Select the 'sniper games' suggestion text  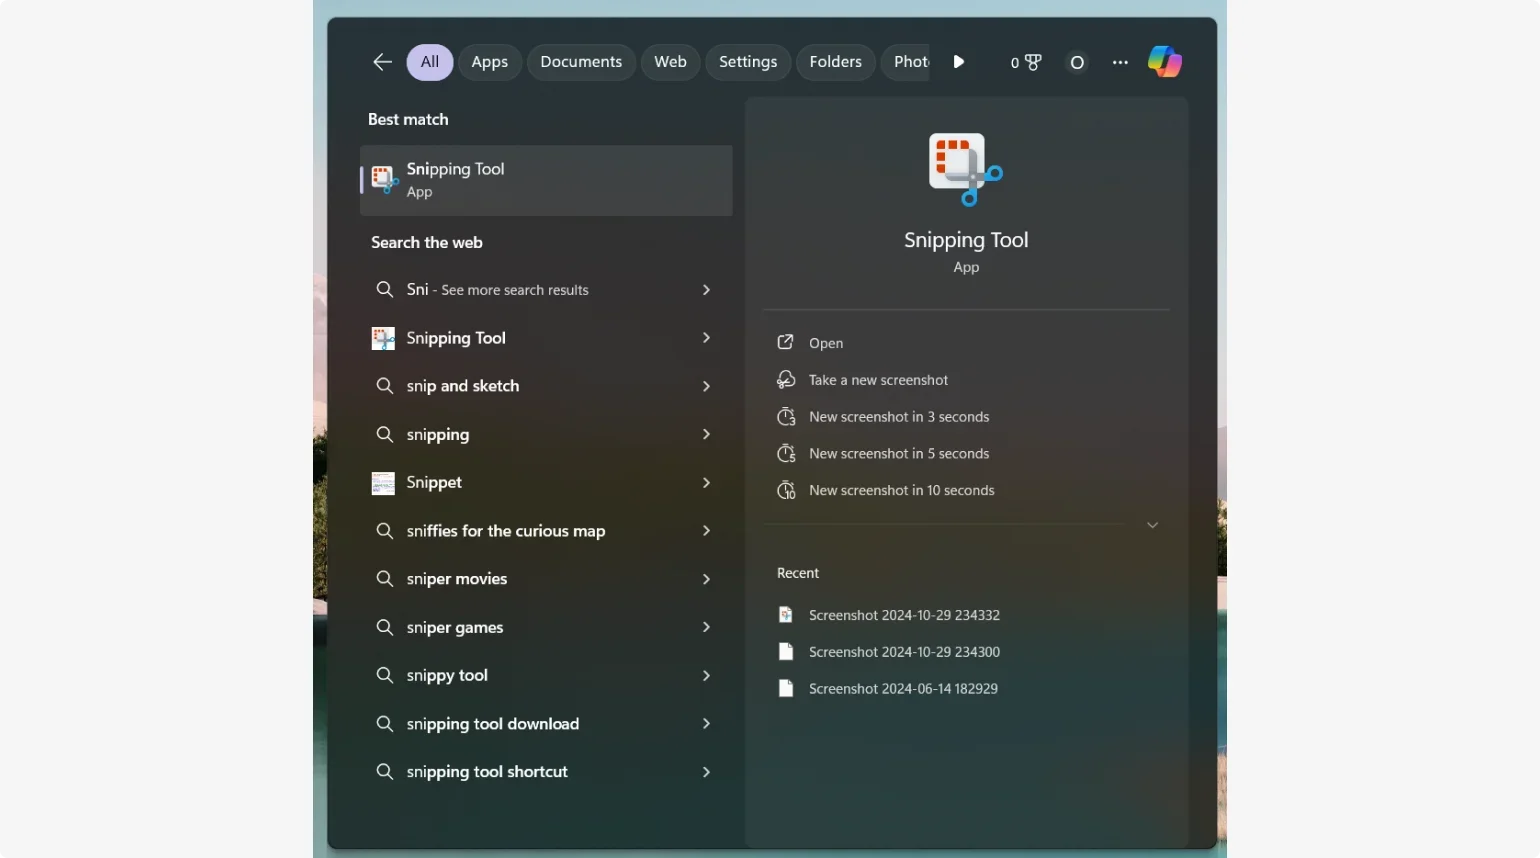455,628
